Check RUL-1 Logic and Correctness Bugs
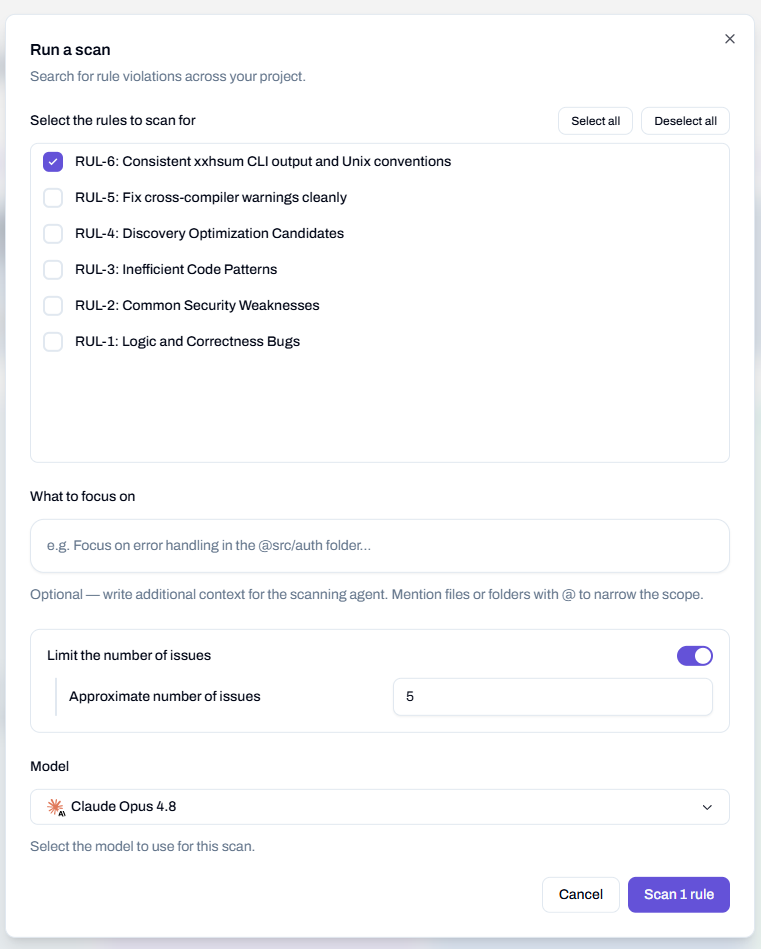The width and height of the screenshot is (761, 949). point(53,342)
